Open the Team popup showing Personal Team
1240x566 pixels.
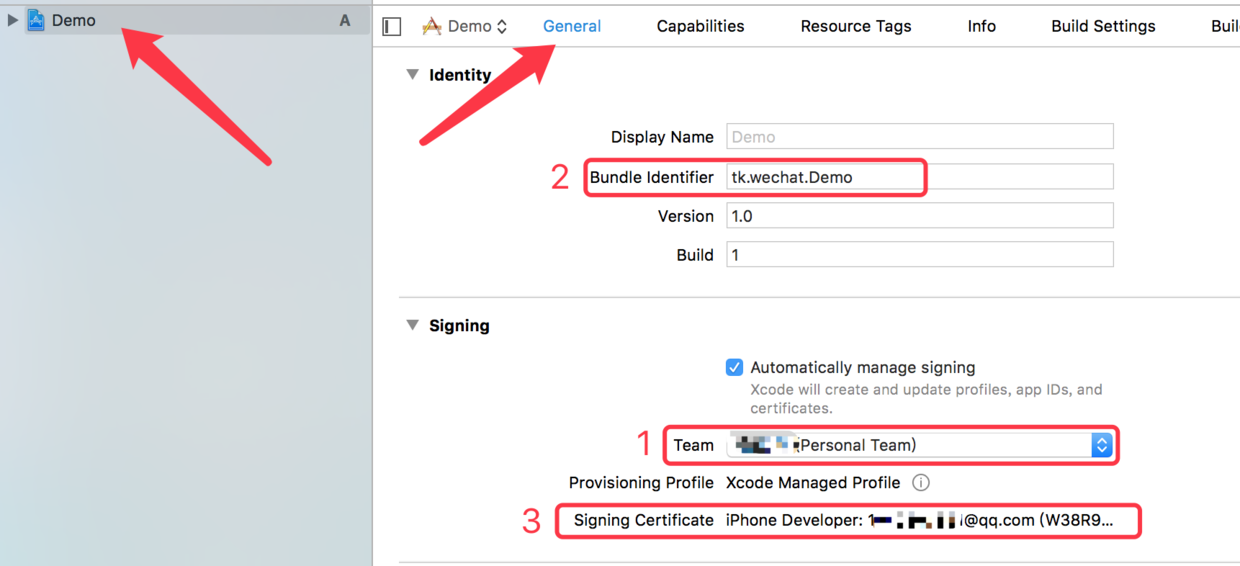point(920,445)
